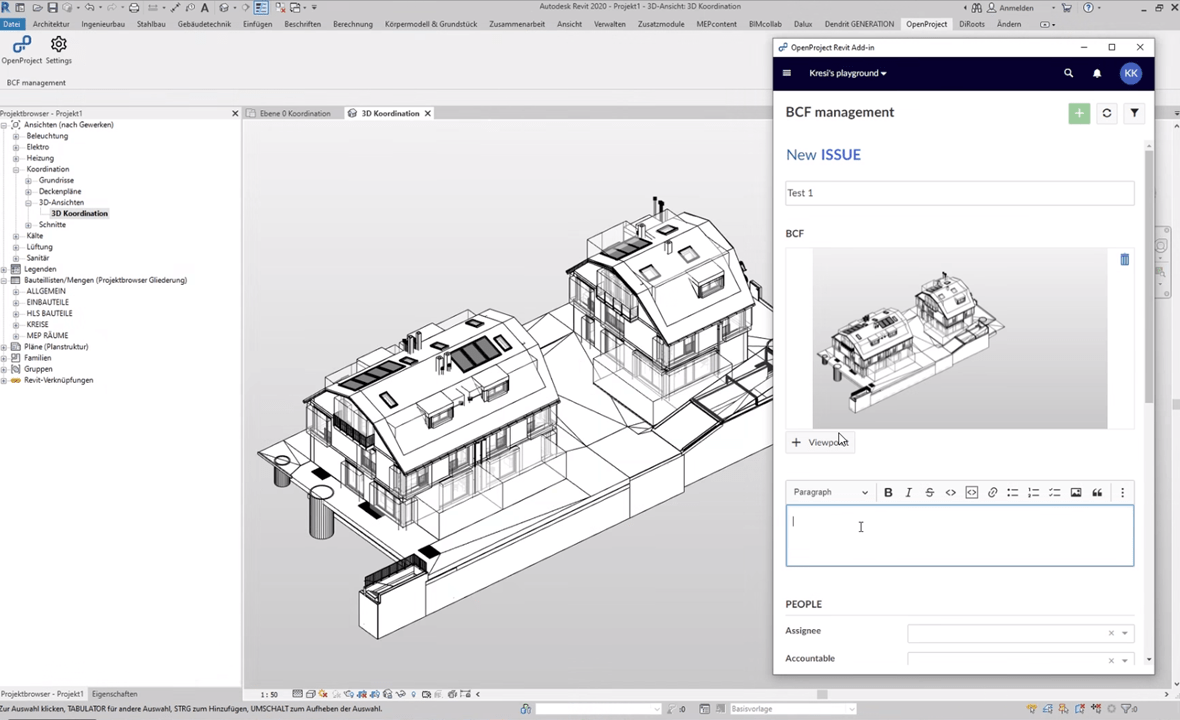Open the Paragraph style dropdown
The width and height of the screenshot is (1180, 720).
(830, 492)
